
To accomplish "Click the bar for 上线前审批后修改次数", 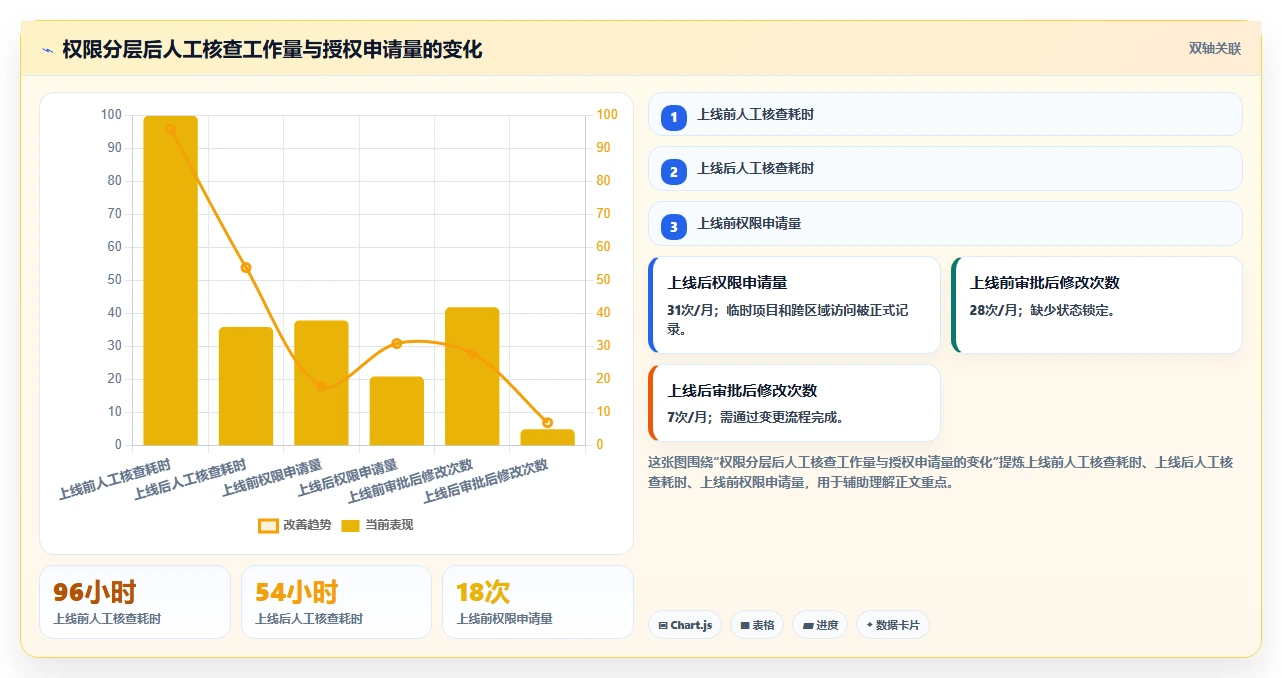I will (x=472, y=376).
